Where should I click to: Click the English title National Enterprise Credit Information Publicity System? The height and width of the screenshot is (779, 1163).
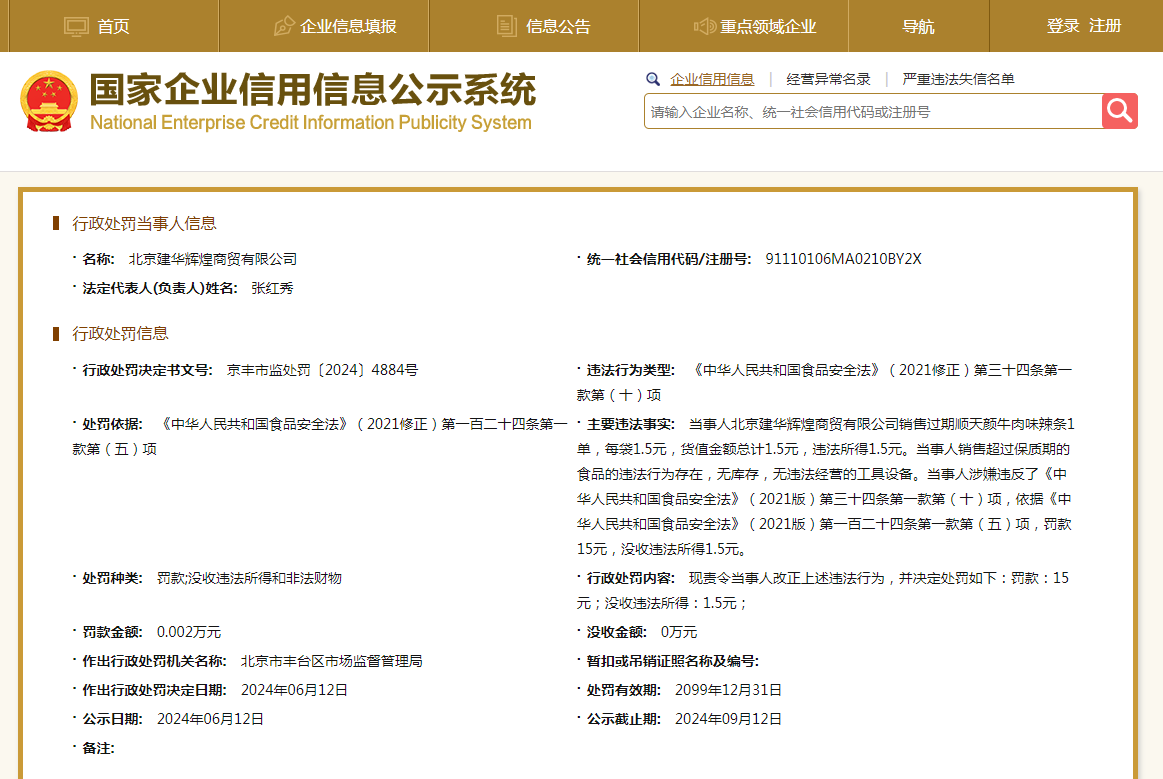pos(311,122)
